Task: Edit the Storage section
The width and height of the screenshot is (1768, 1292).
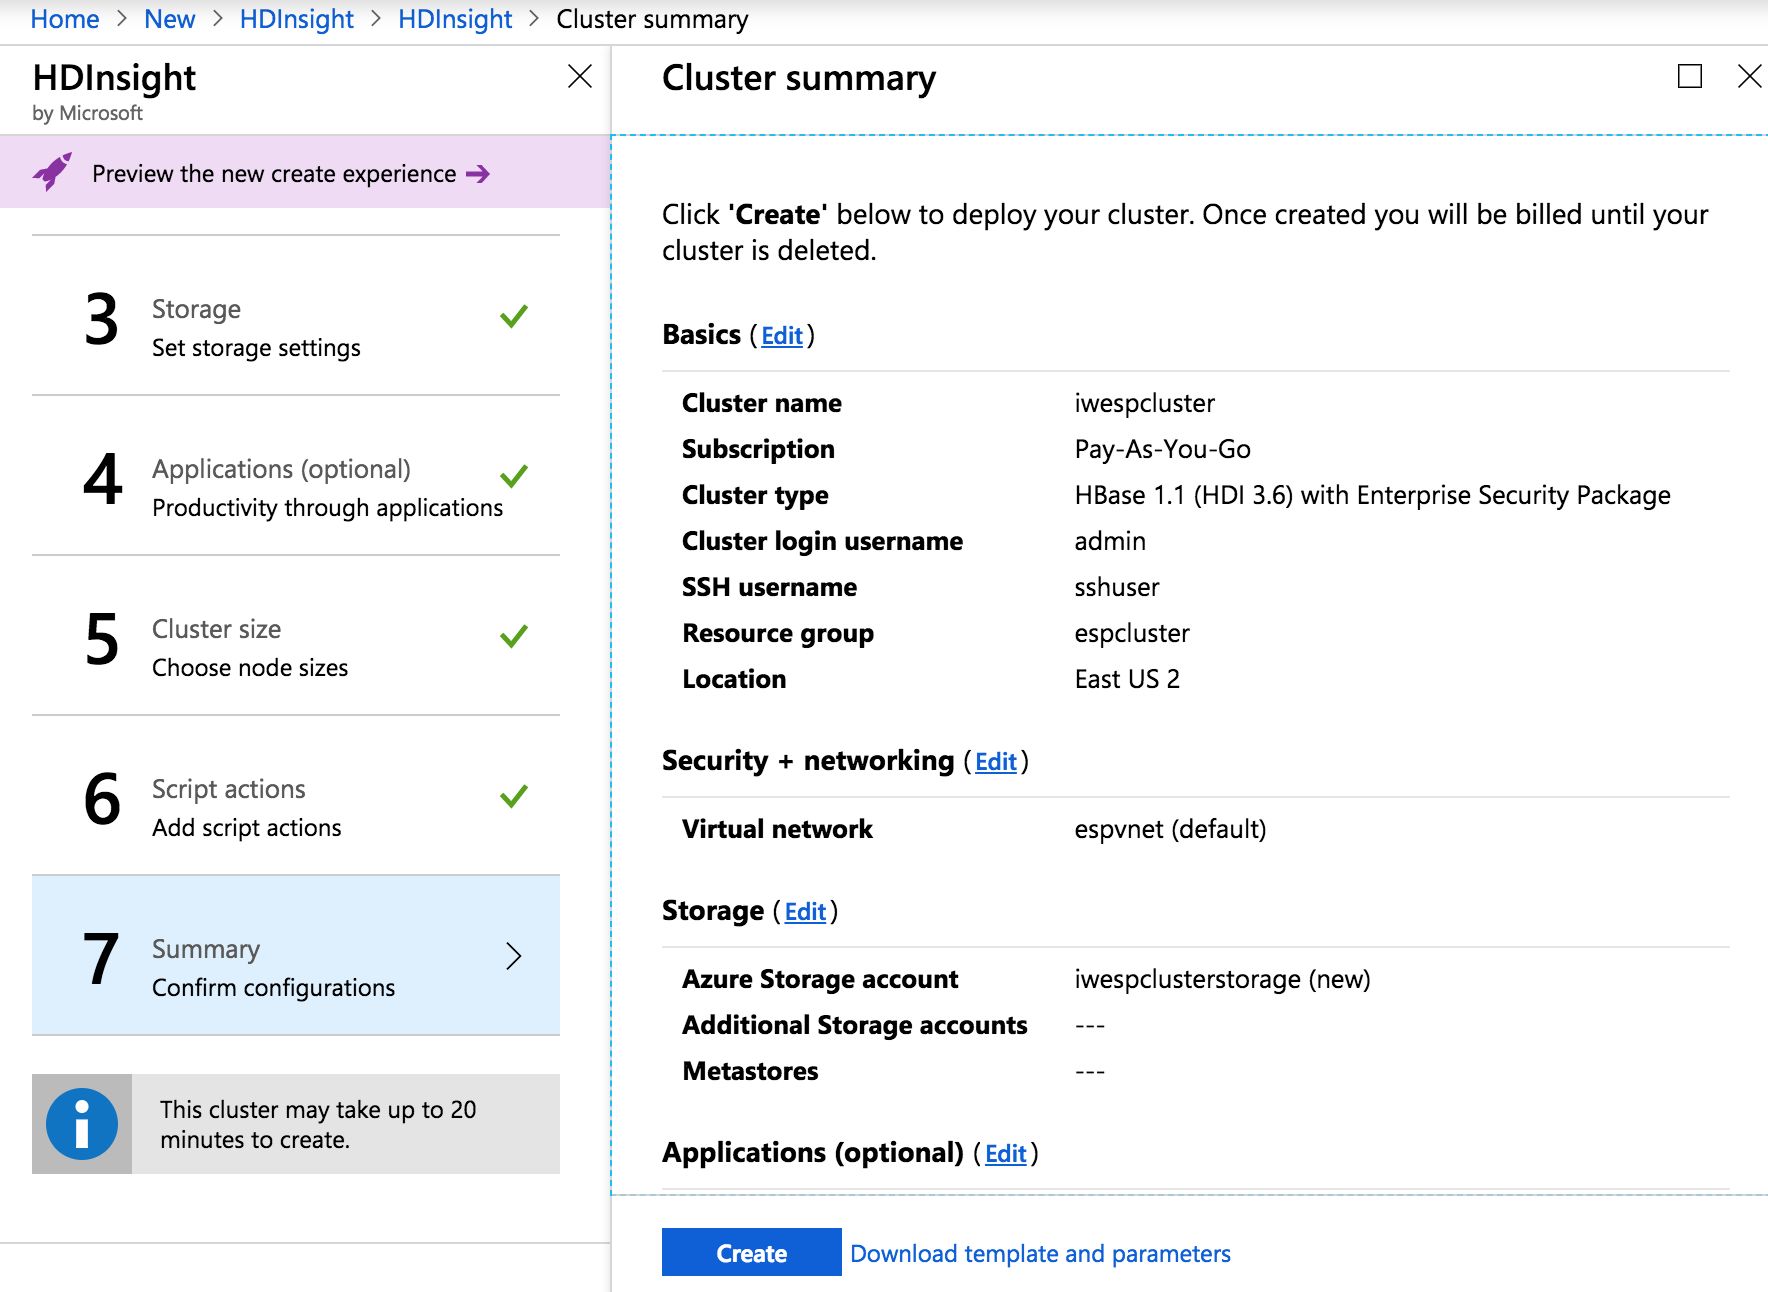Action: [805, 912]
